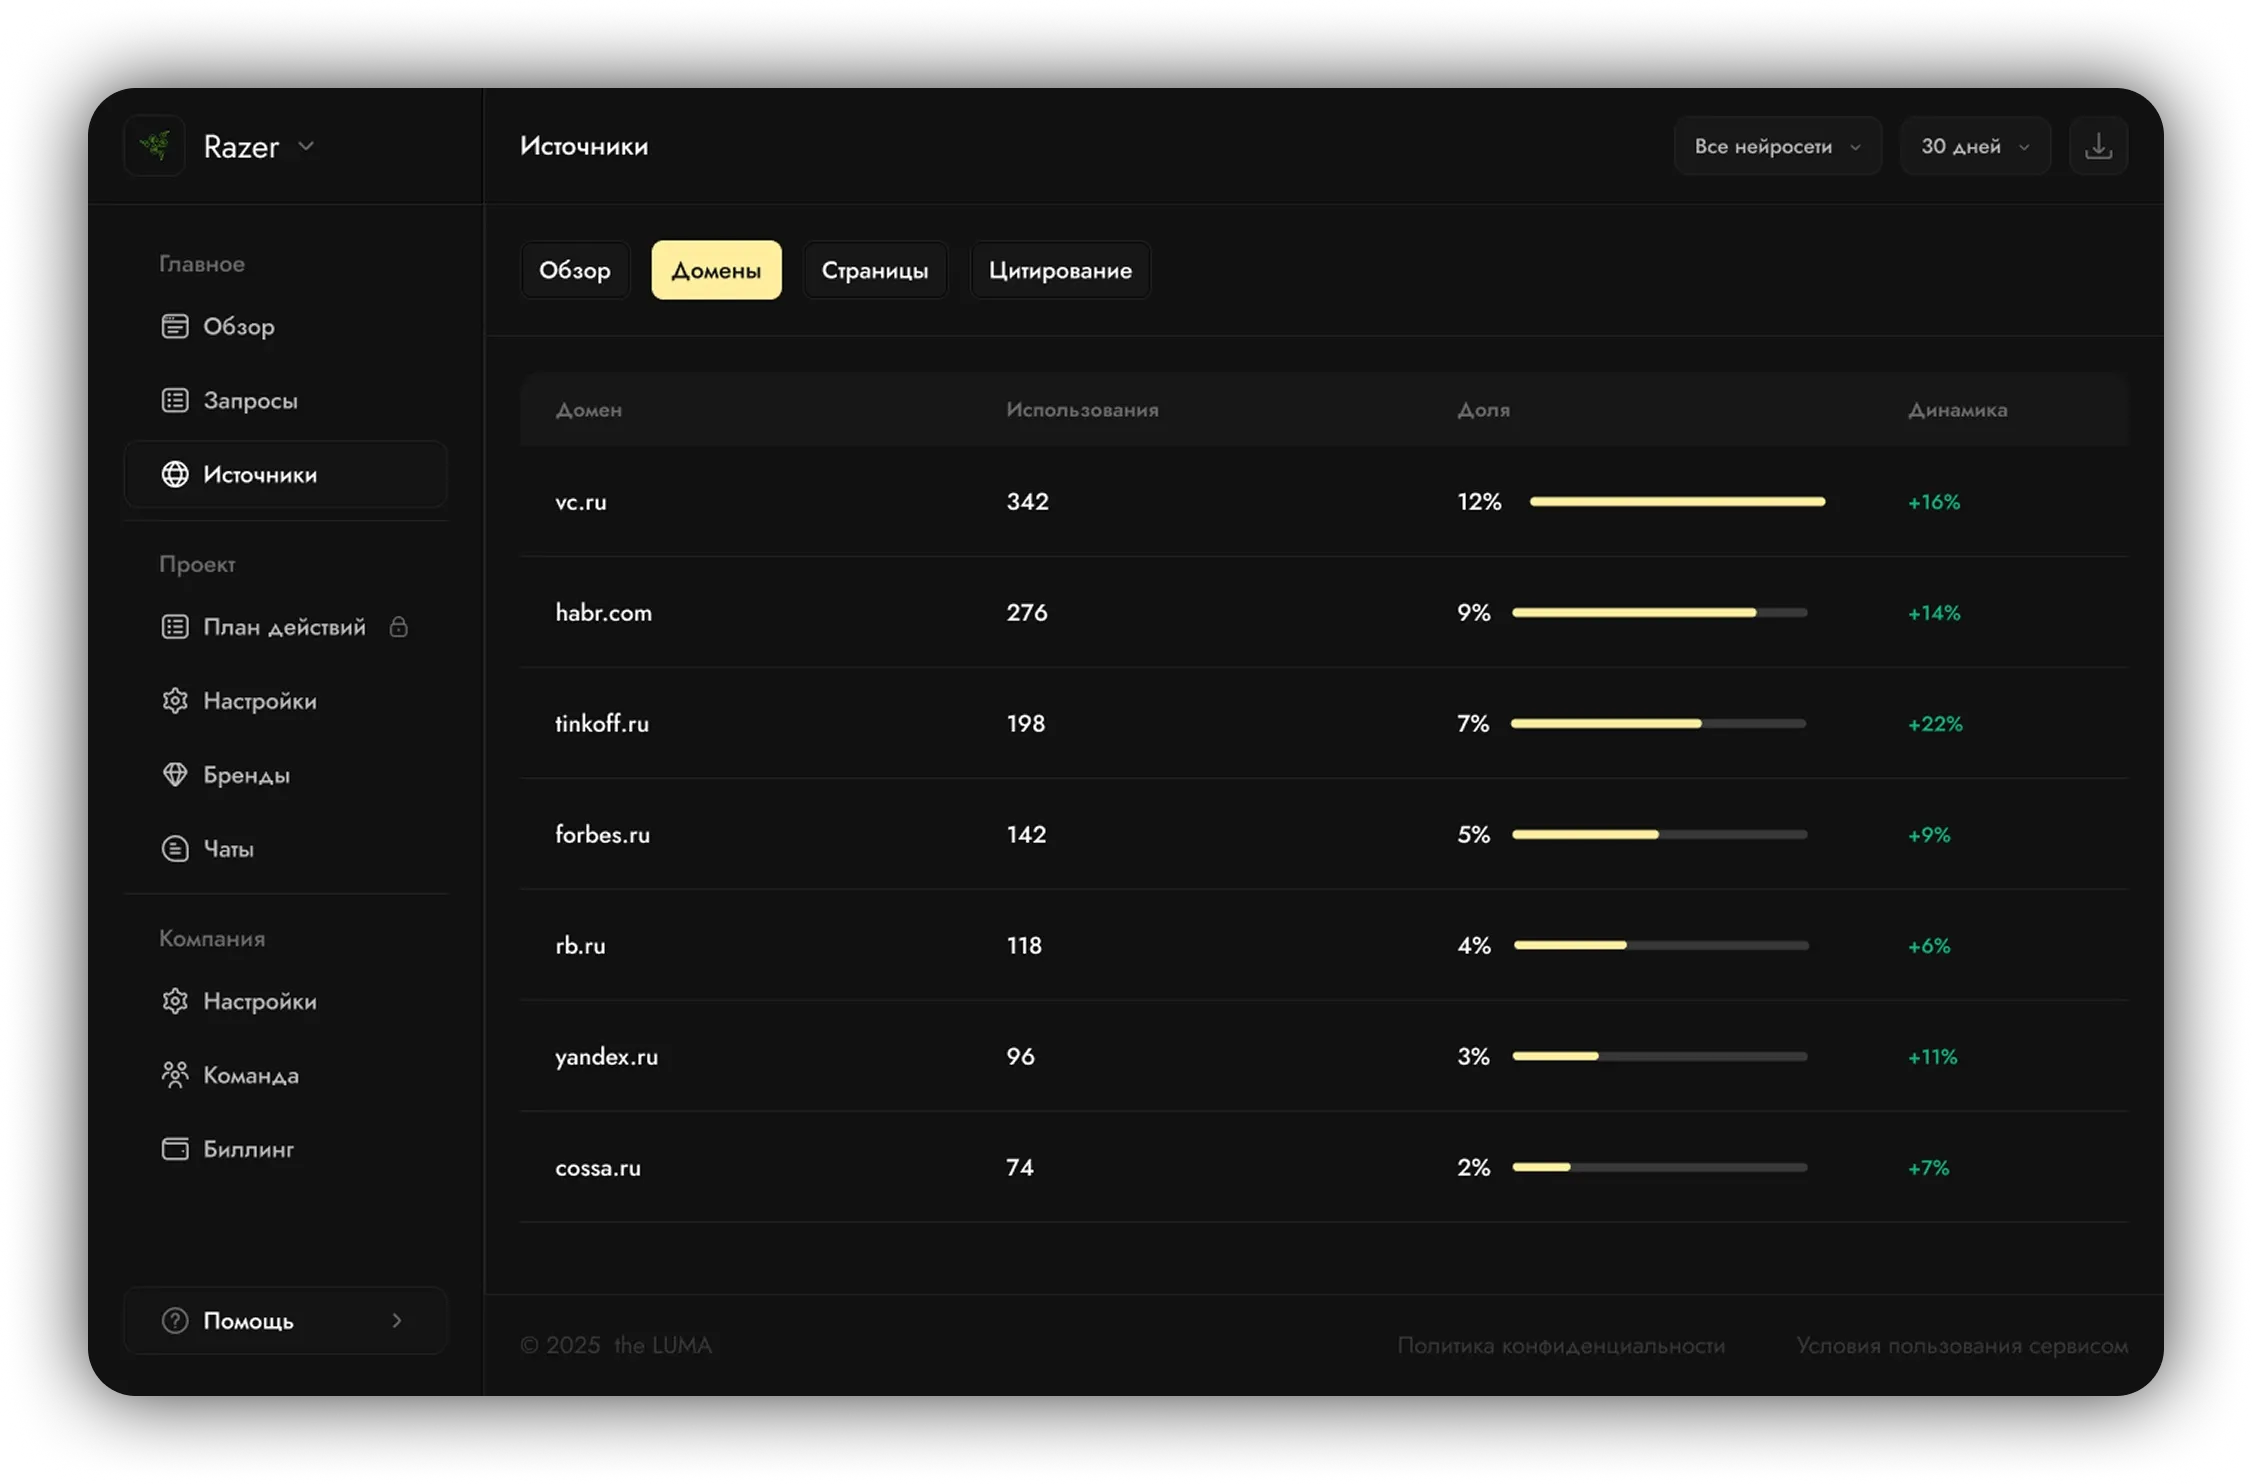2252x1484 pixels.
Task: Switch to the Страницы tab
Action: 875,270
